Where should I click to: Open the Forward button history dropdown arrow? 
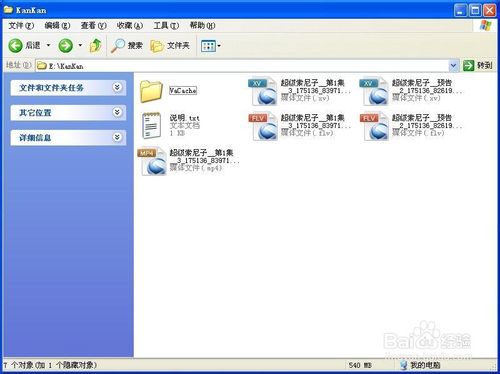point(80,45)
